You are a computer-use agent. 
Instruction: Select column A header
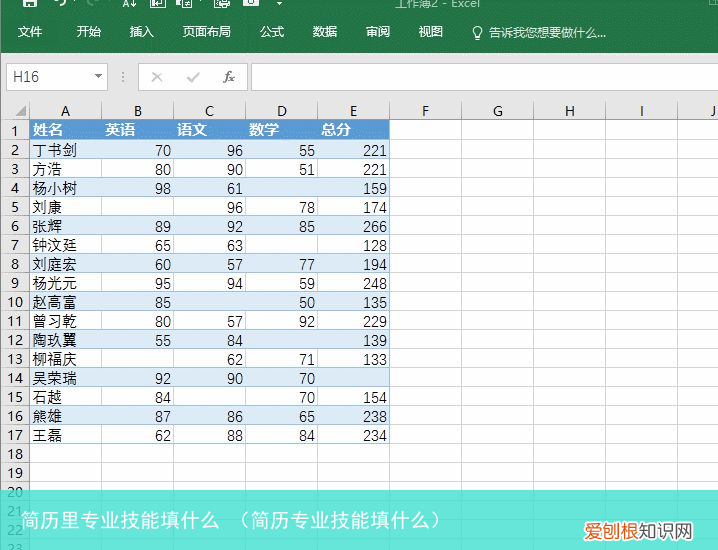(x=65, y=111)
